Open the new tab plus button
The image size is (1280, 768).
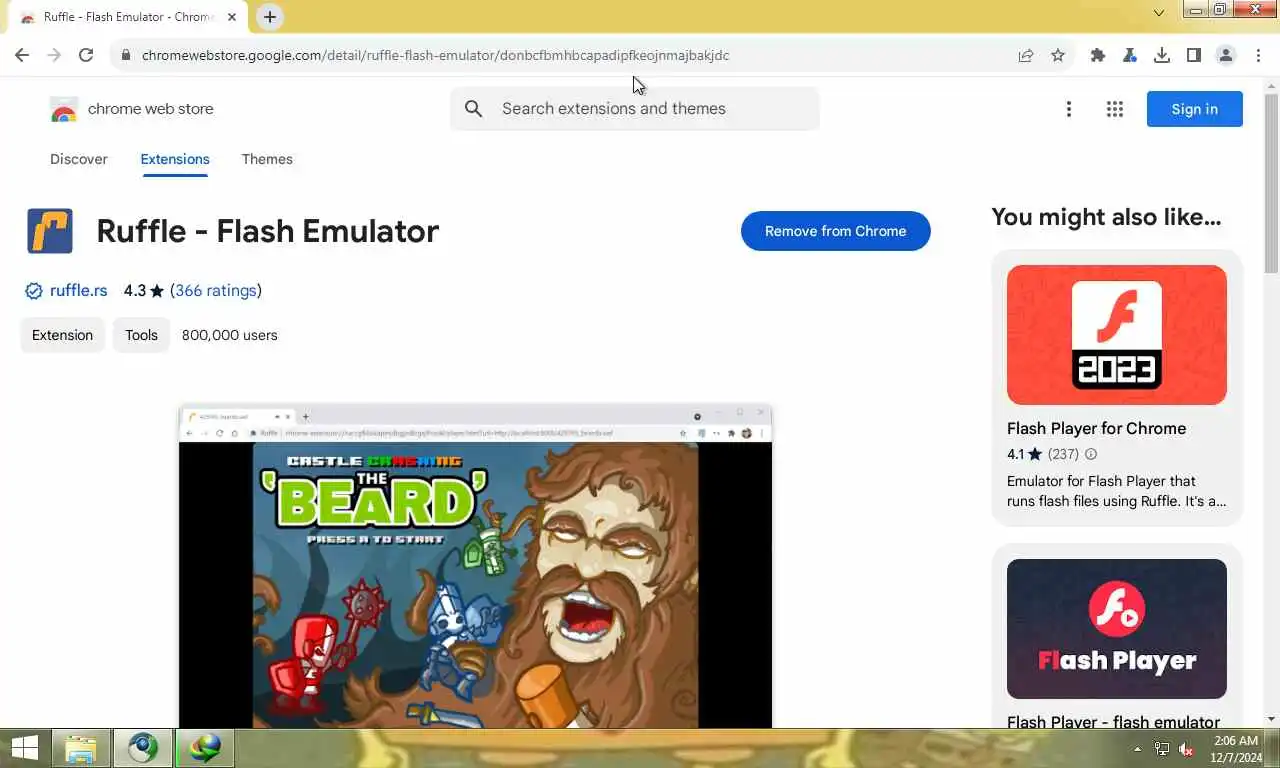[x=269, y=16]
